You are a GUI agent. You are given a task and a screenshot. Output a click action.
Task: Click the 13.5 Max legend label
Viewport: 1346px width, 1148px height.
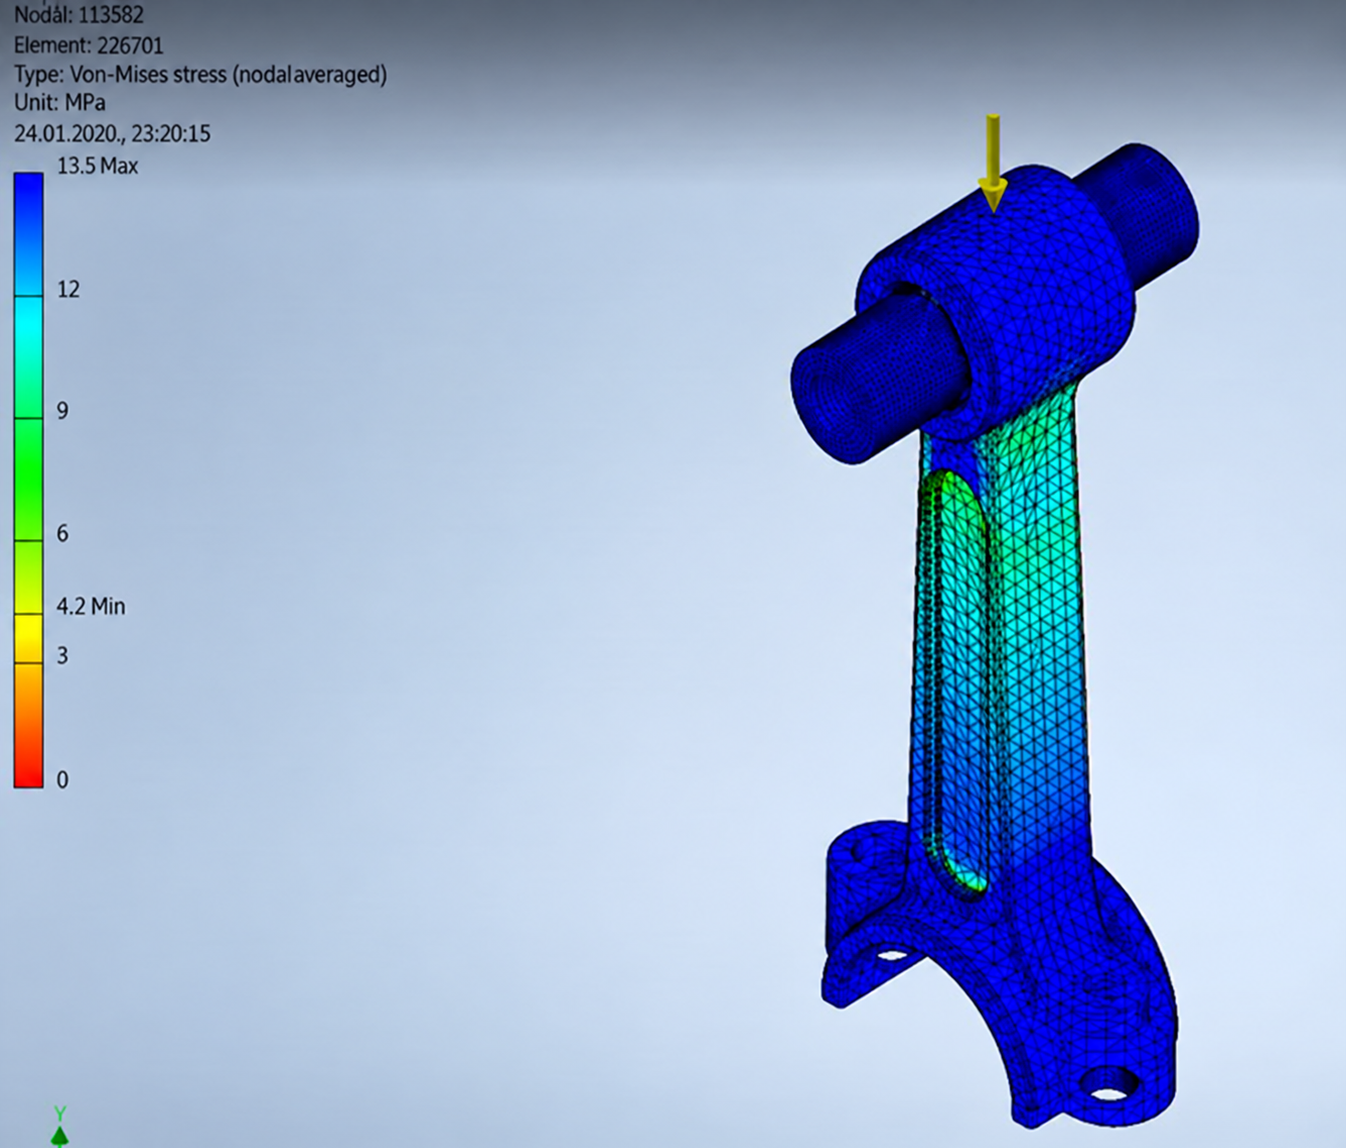(97, 166)
